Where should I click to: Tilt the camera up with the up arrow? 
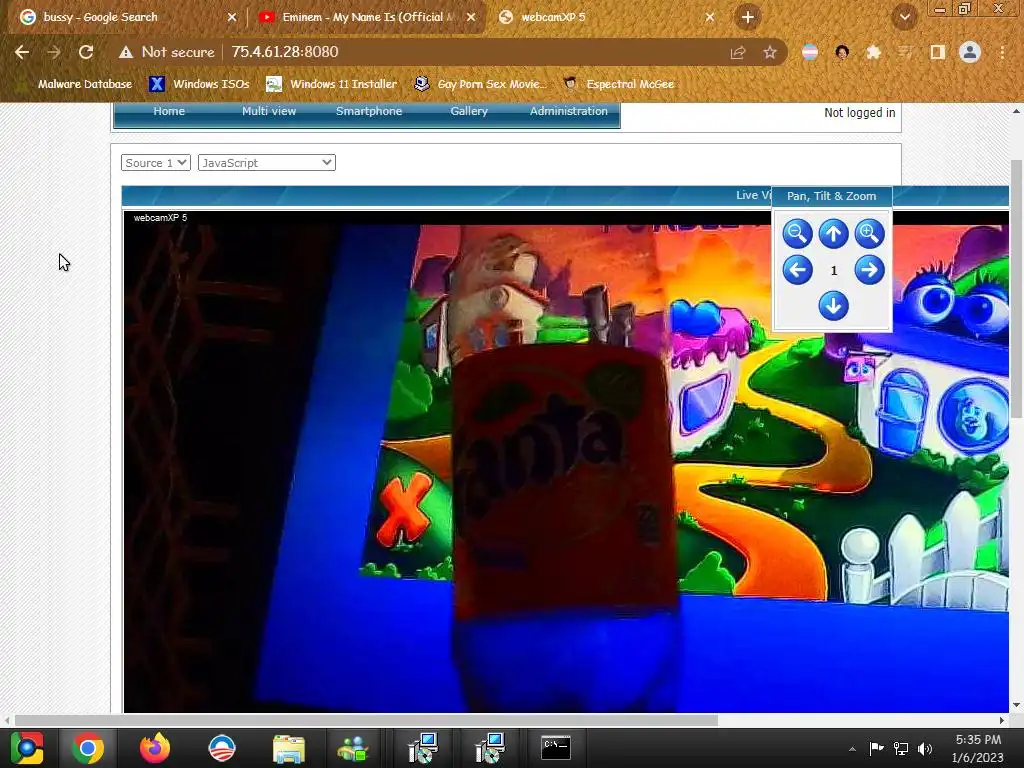[833, 234]
